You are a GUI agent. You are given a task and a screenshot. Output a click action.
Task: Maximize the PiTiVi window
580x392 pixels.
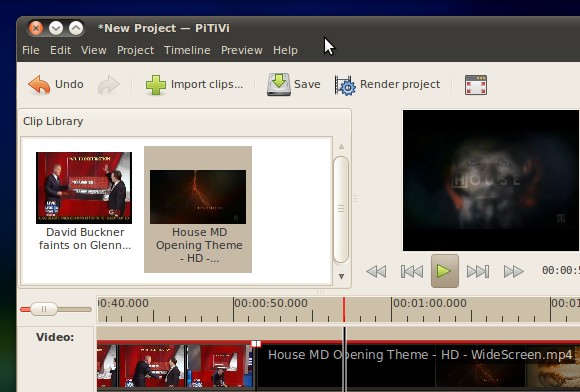(x=76, y=28)
